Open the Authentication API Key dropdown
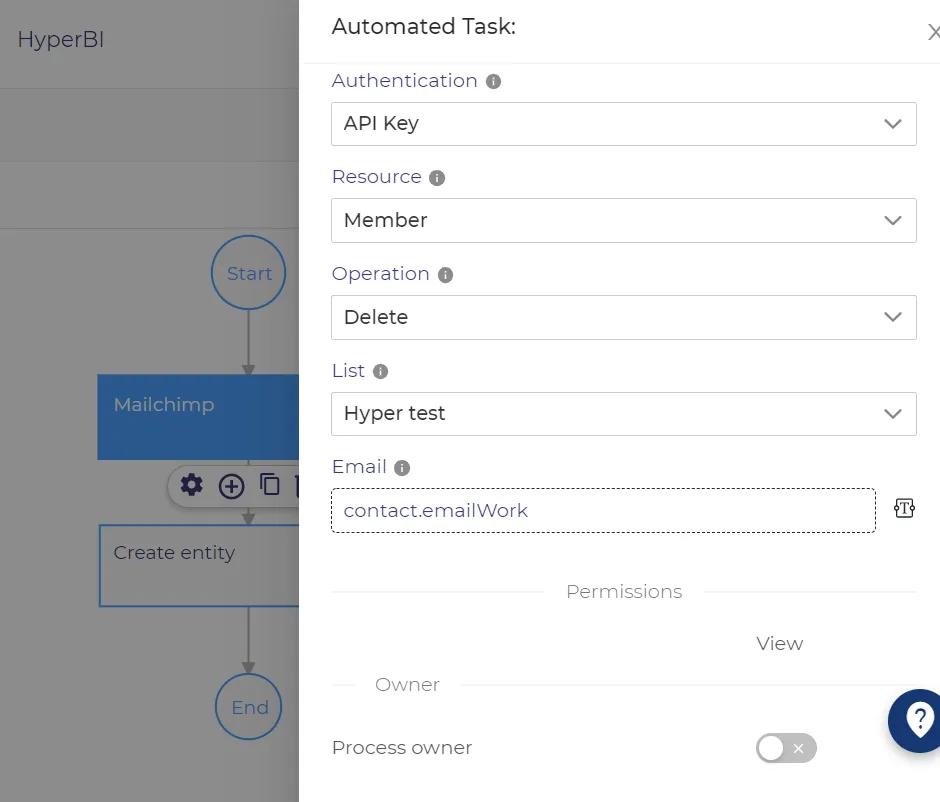The width and height of the screenshot is (940, 802). [x=623, y=124]
